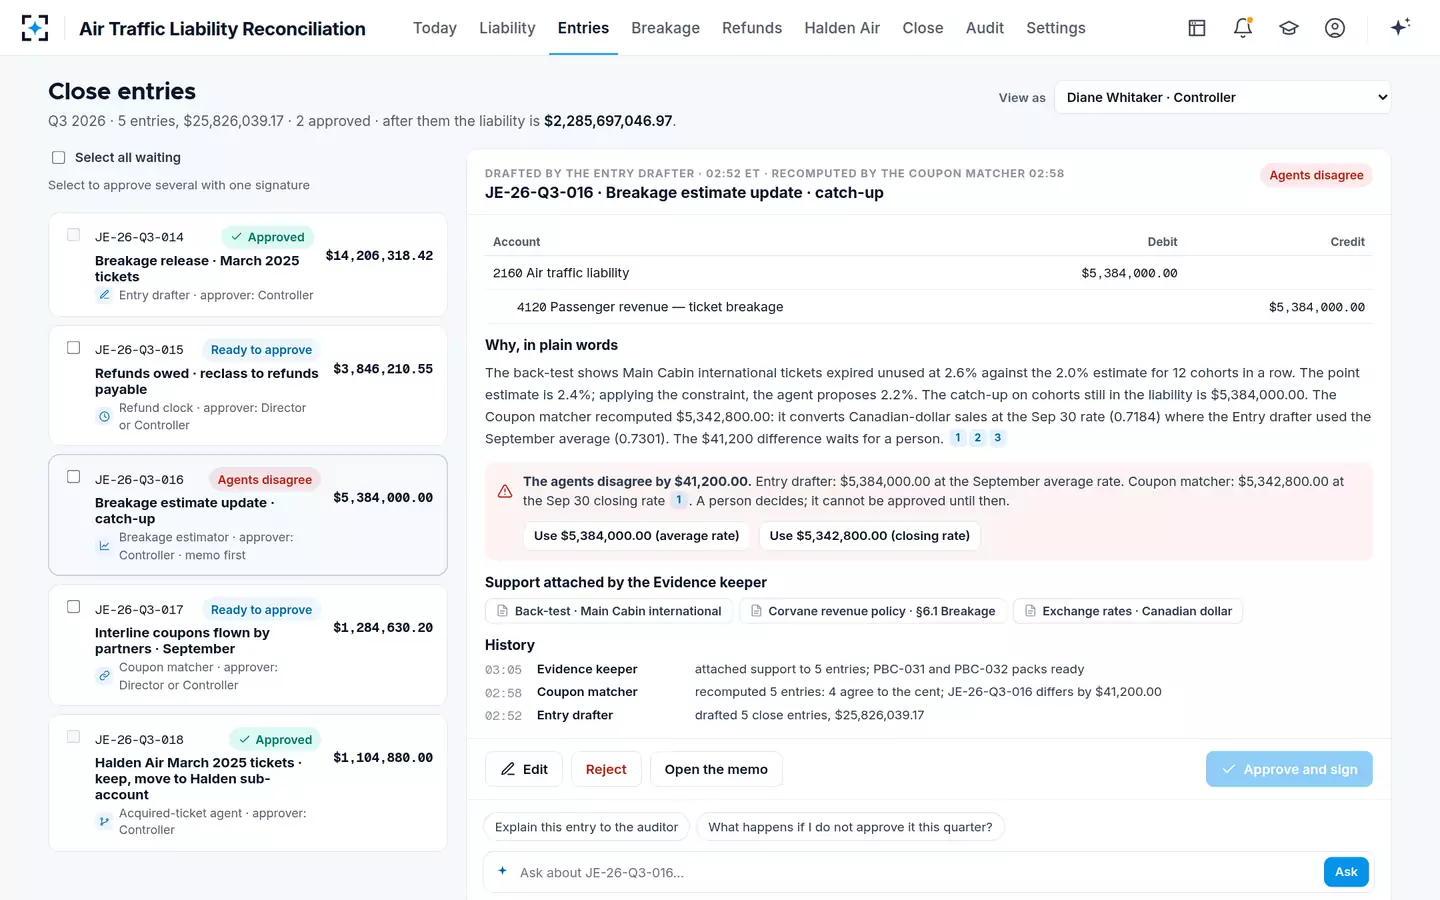Expand the View as role dropdown
Screen dimensions: 1440x900
pyautogui.click(x=1222, y=97)
